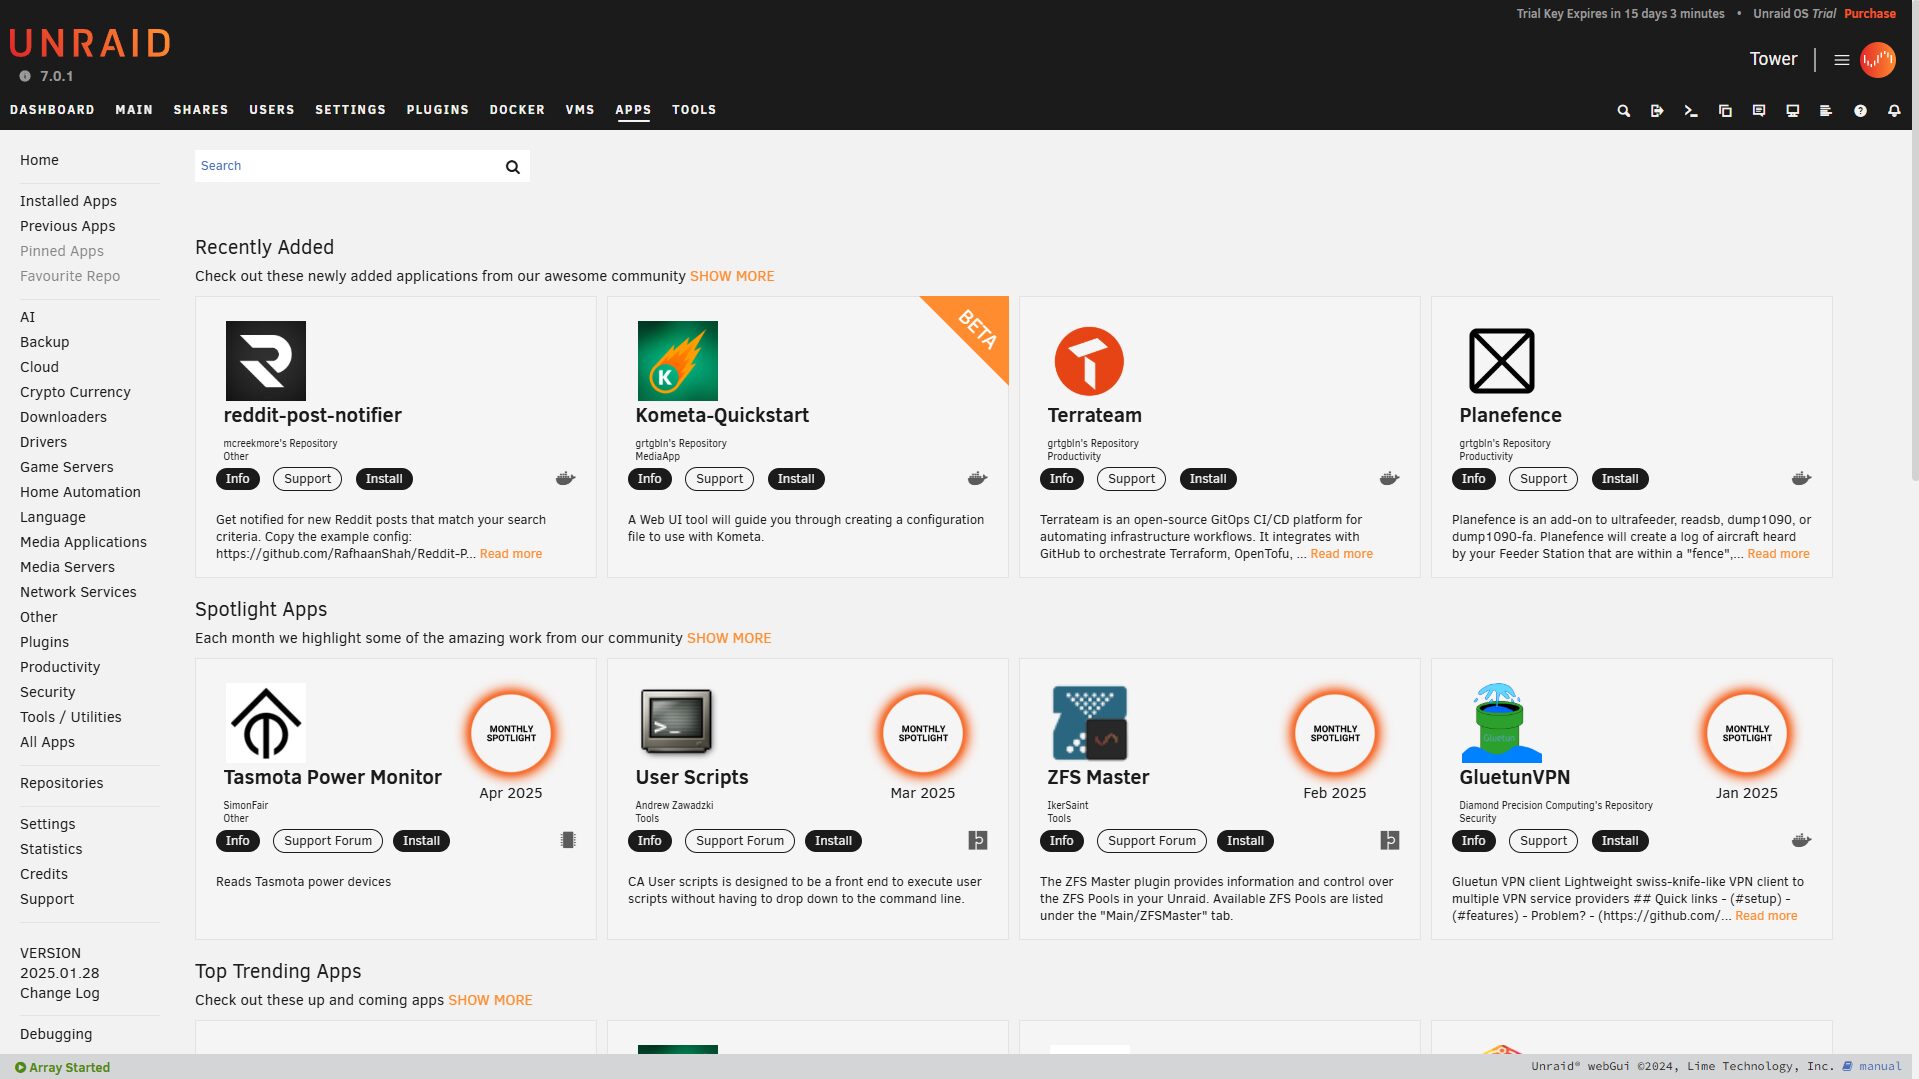Screen dimensions: 1919x1079
Task: Open Repositories in sidebar
Action: coord(61,783)
